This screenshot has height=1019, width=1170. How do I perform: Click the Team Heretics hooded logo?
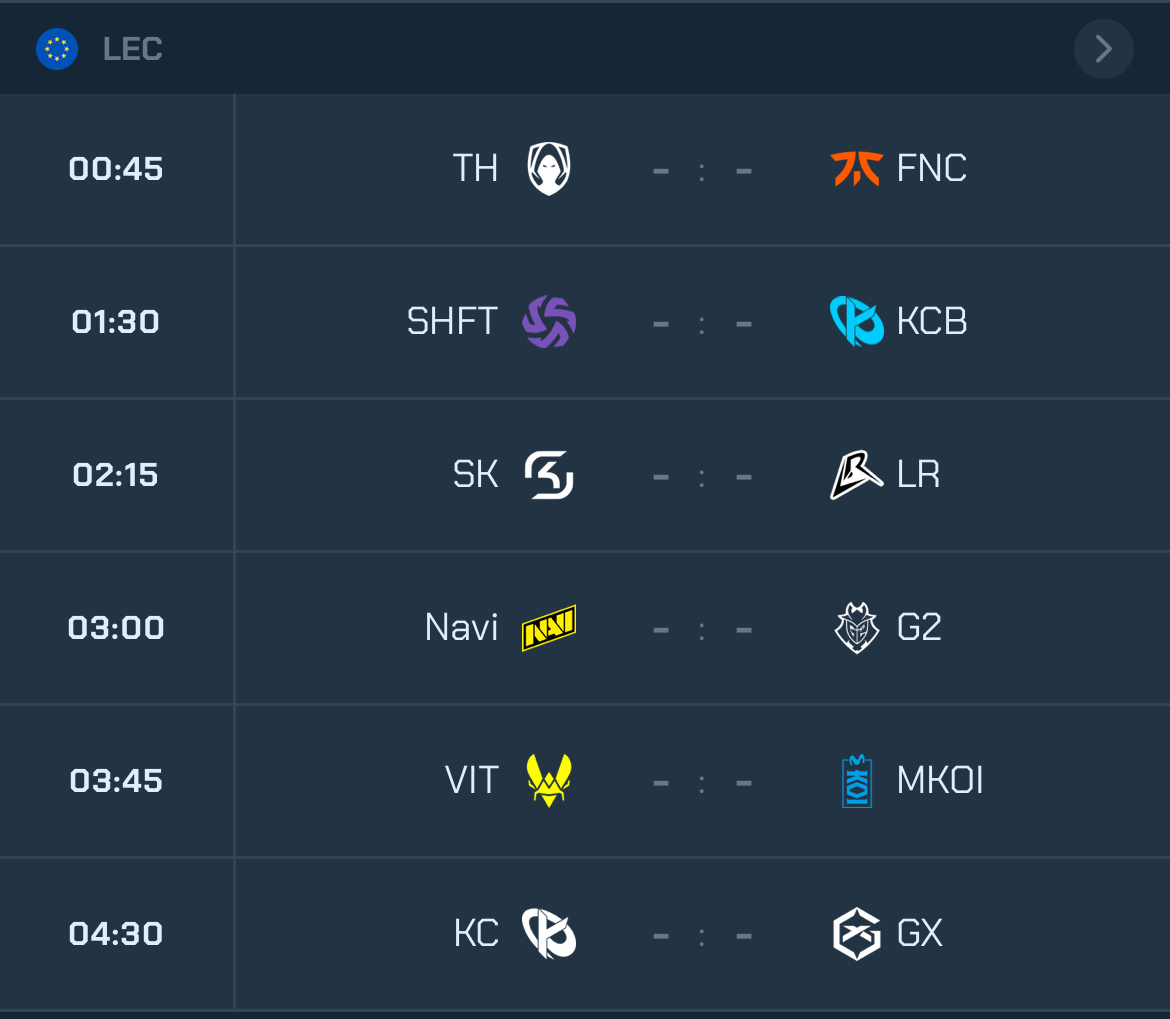549,169
